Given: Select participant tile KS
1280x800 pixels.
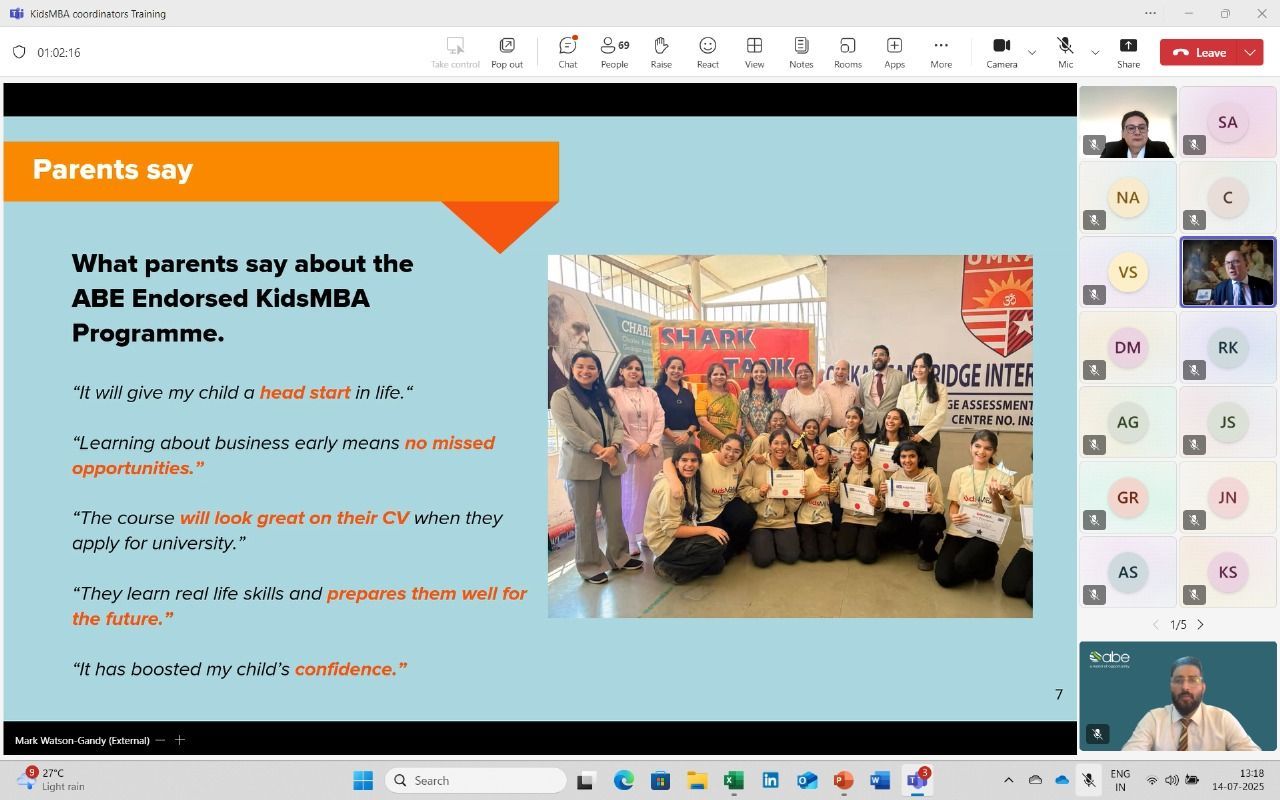Looking at the screenshot, I should pos(1227,572).
